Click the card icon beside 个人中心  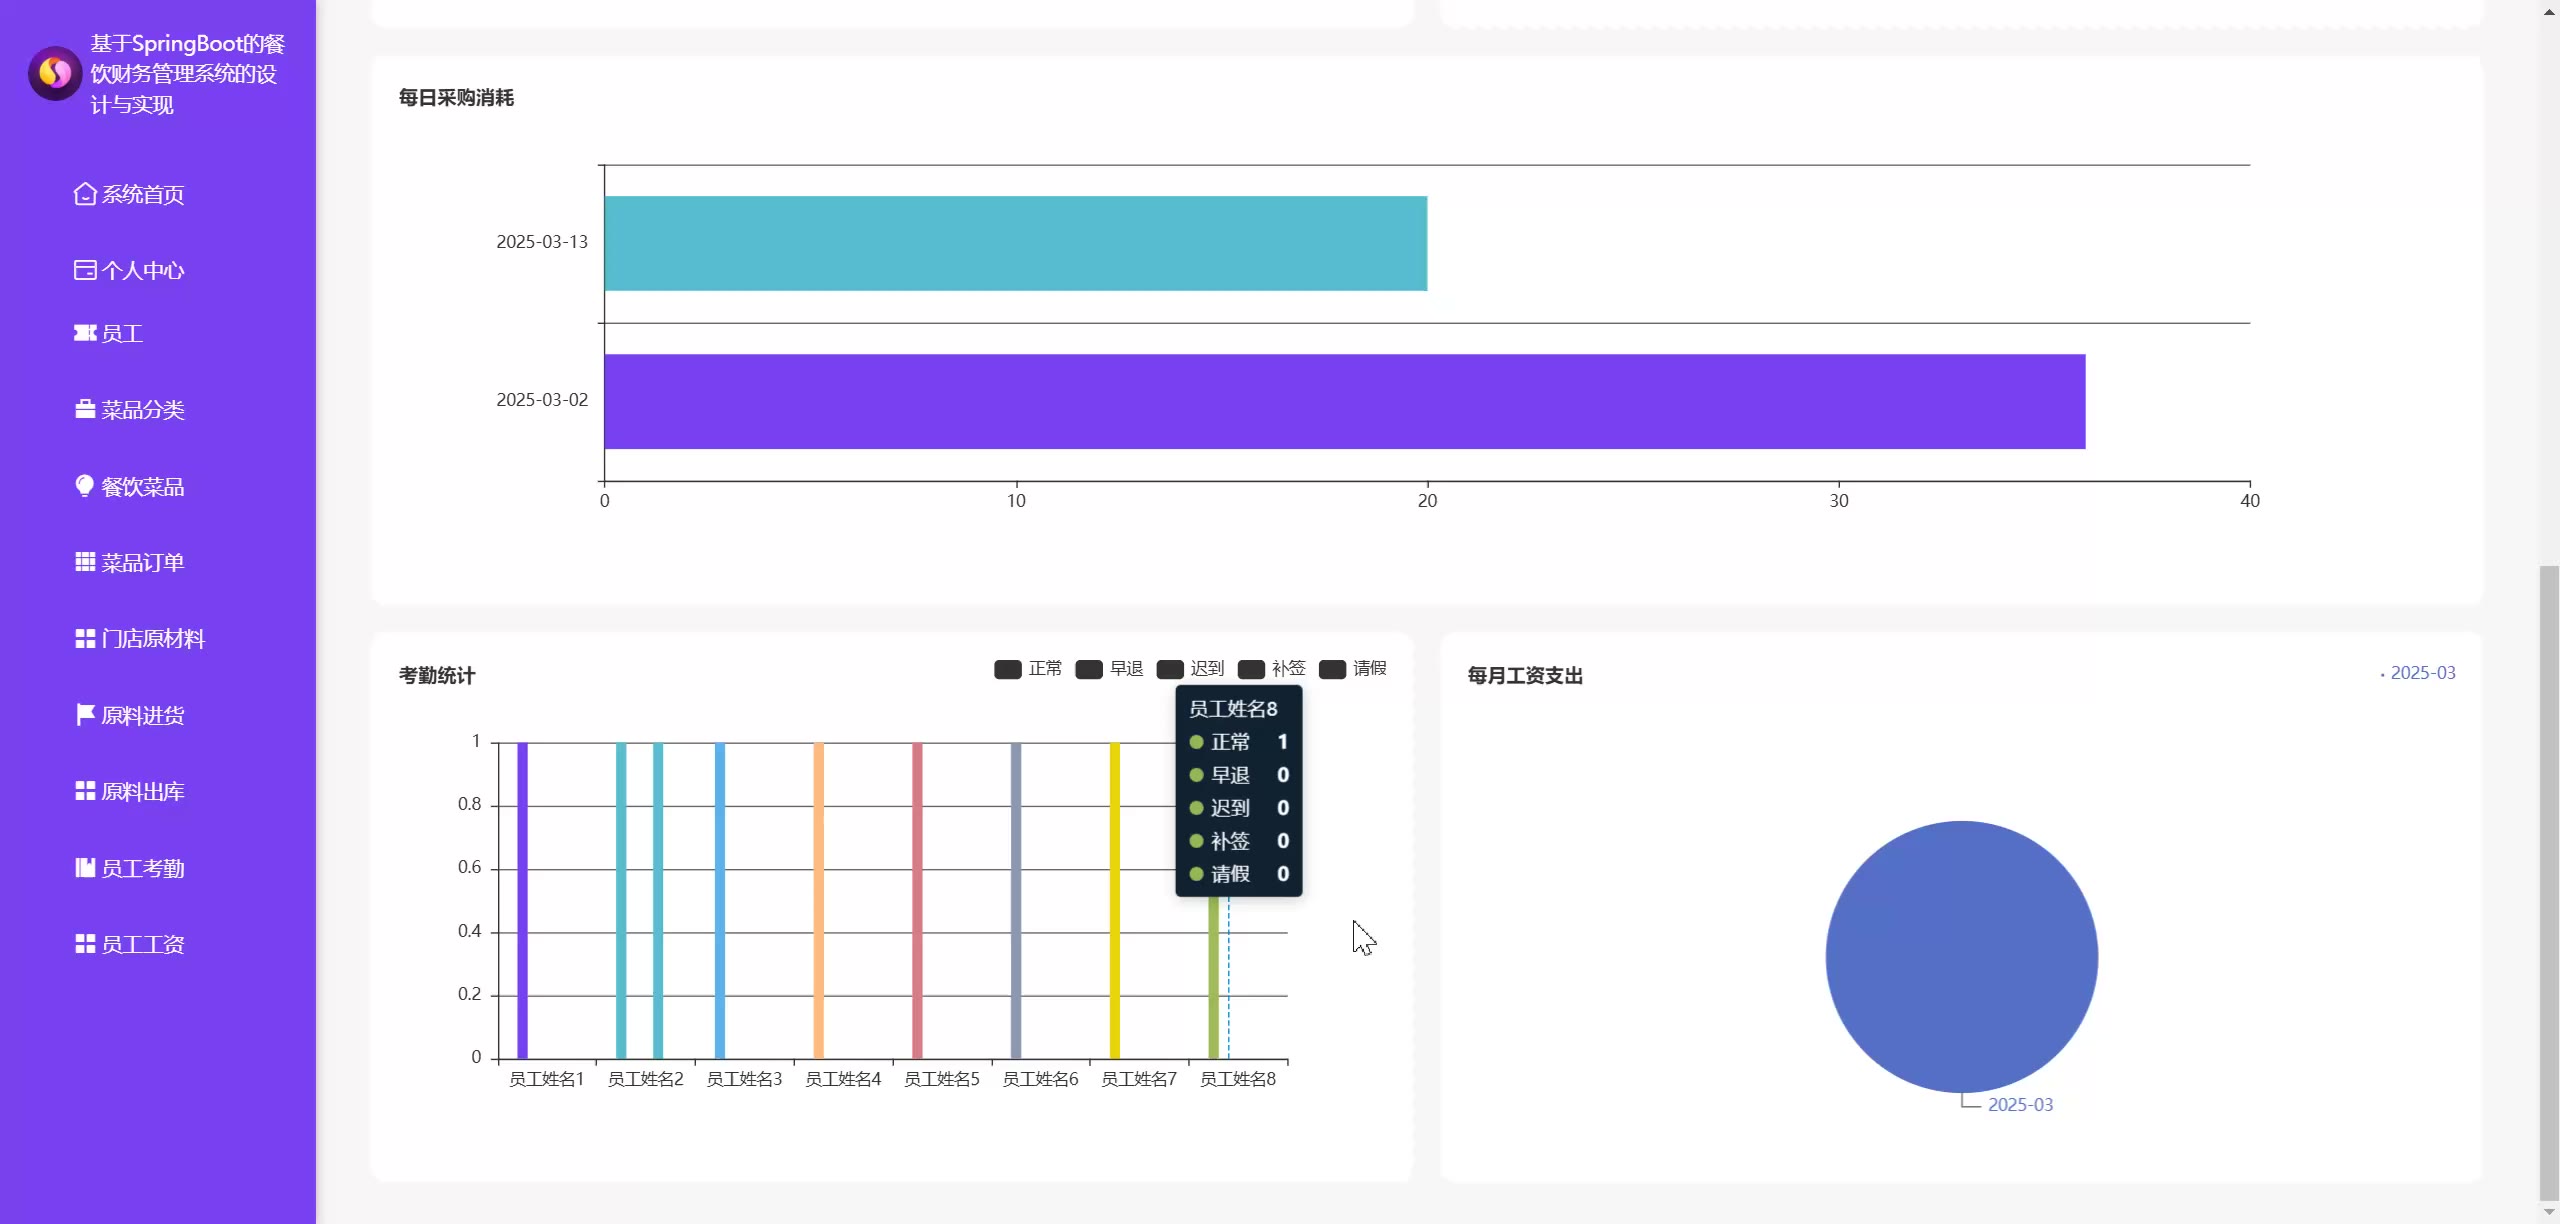coord(85,270)
